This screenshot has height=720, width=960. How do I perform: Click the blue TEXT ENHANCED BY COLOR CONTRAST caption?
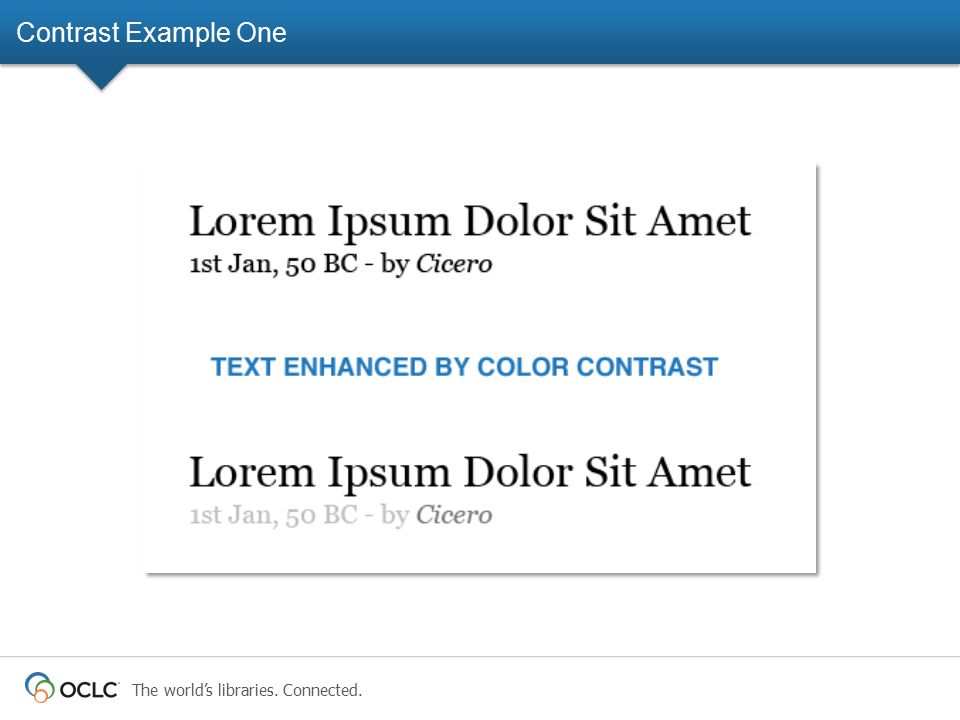(464, 367)
